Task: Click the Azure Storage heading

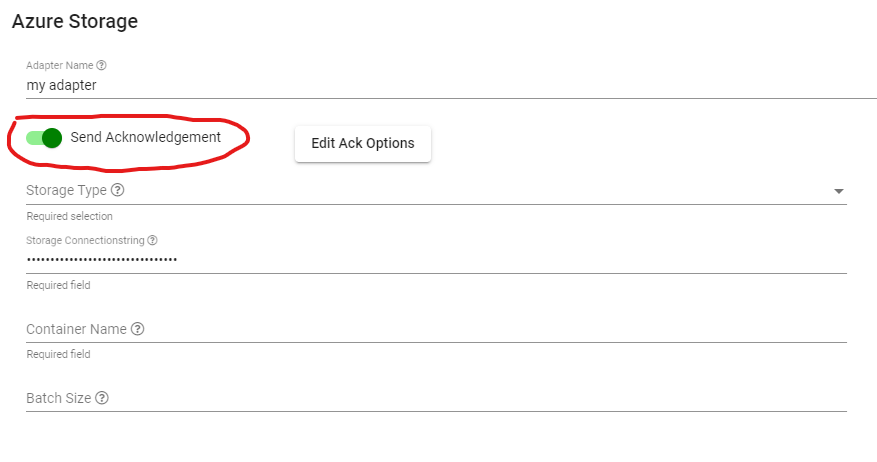Action: click(75, 21)
